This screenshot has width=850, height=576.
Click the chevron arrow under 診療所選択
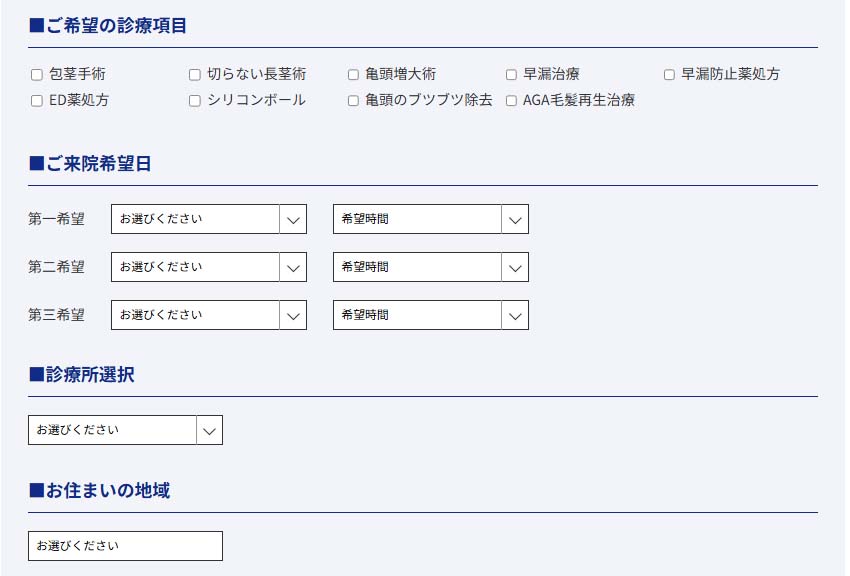(209, 430)
